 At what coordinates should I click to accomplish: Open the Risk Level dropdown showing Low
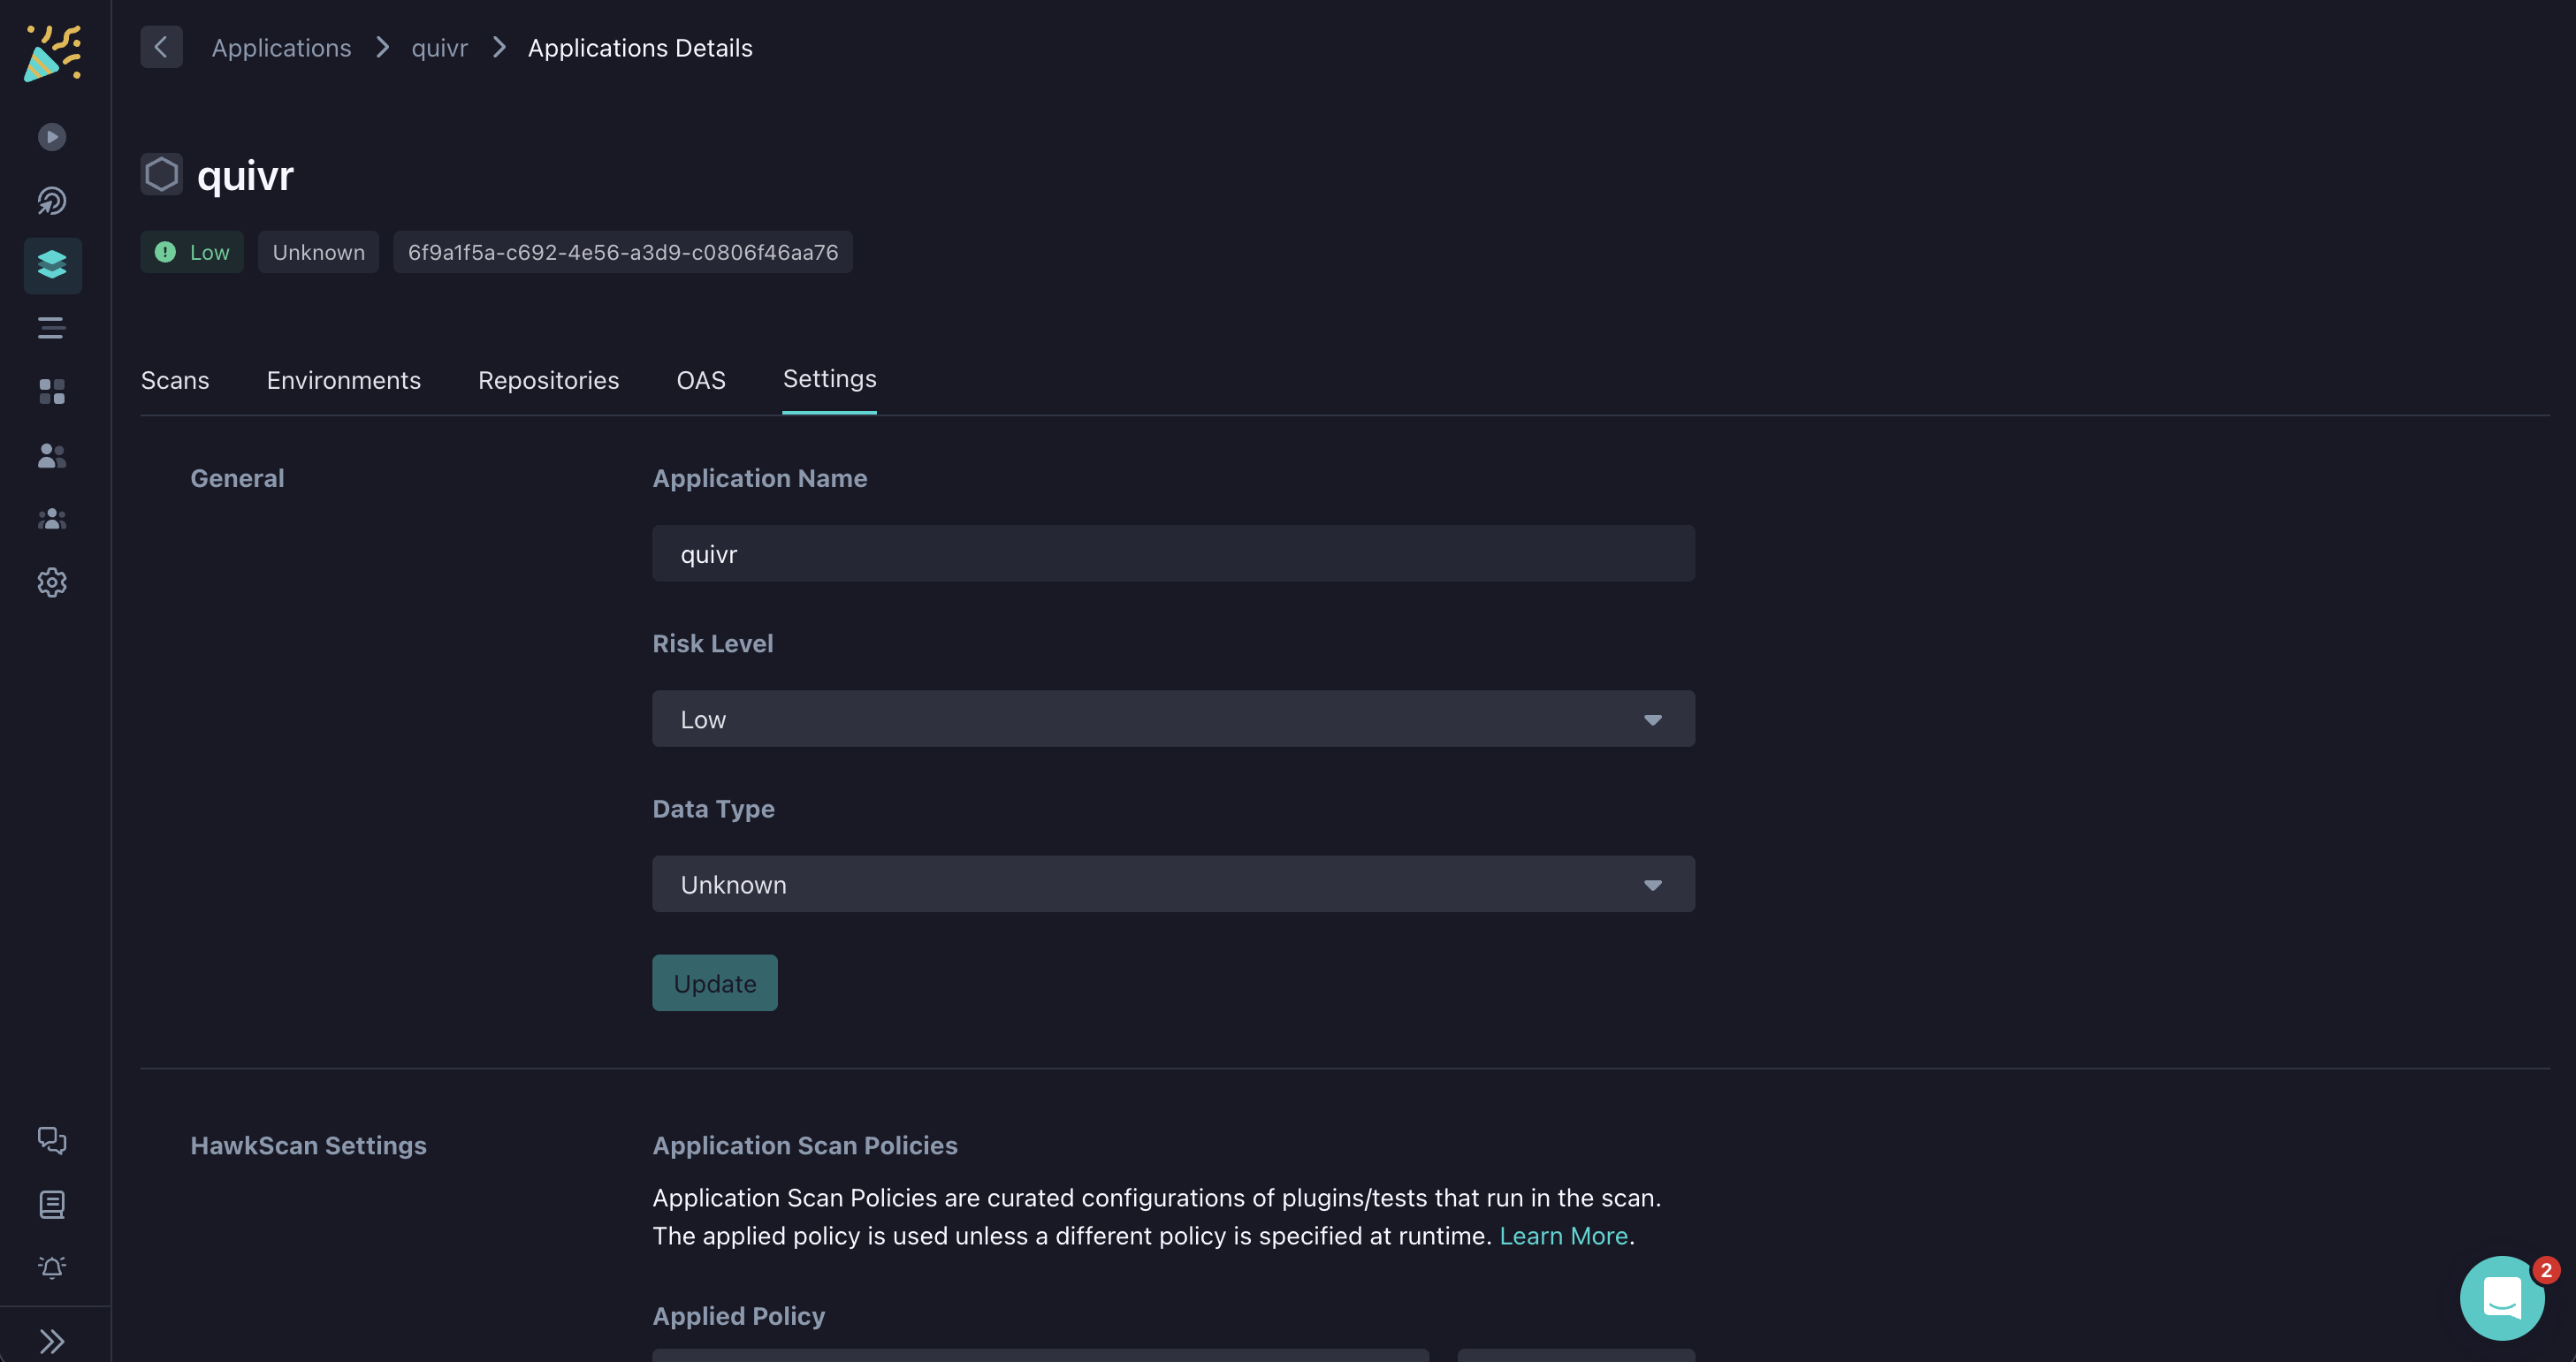[1172, 718]
